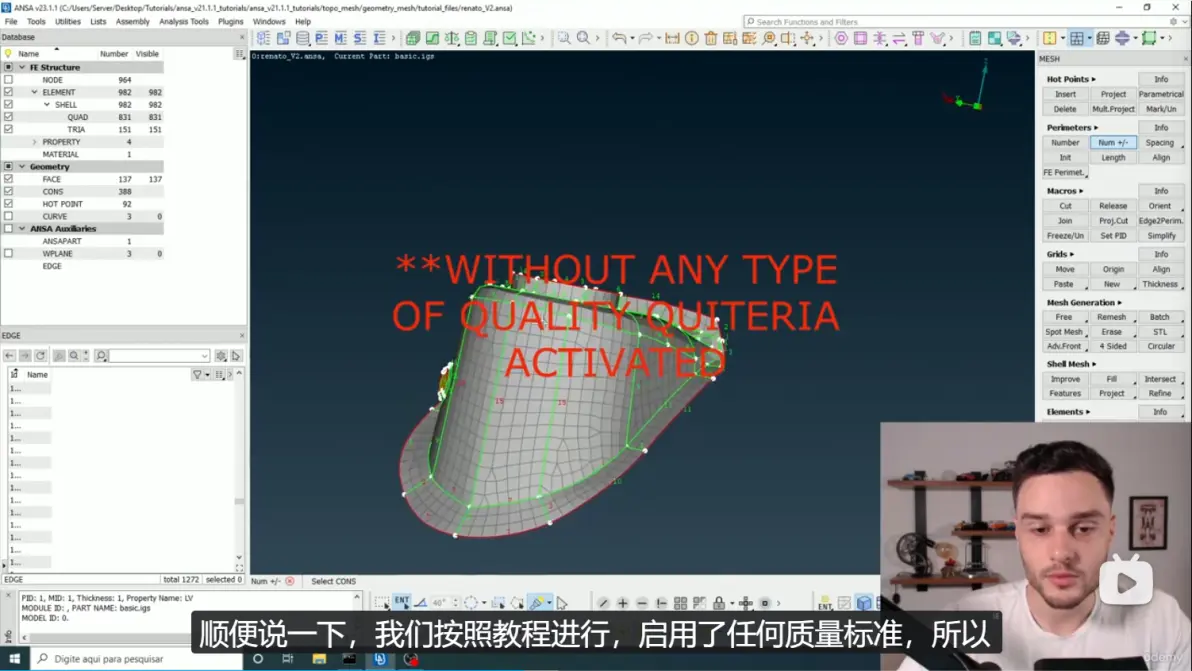Open the Database icon in the toolbar

coord(303,38)
